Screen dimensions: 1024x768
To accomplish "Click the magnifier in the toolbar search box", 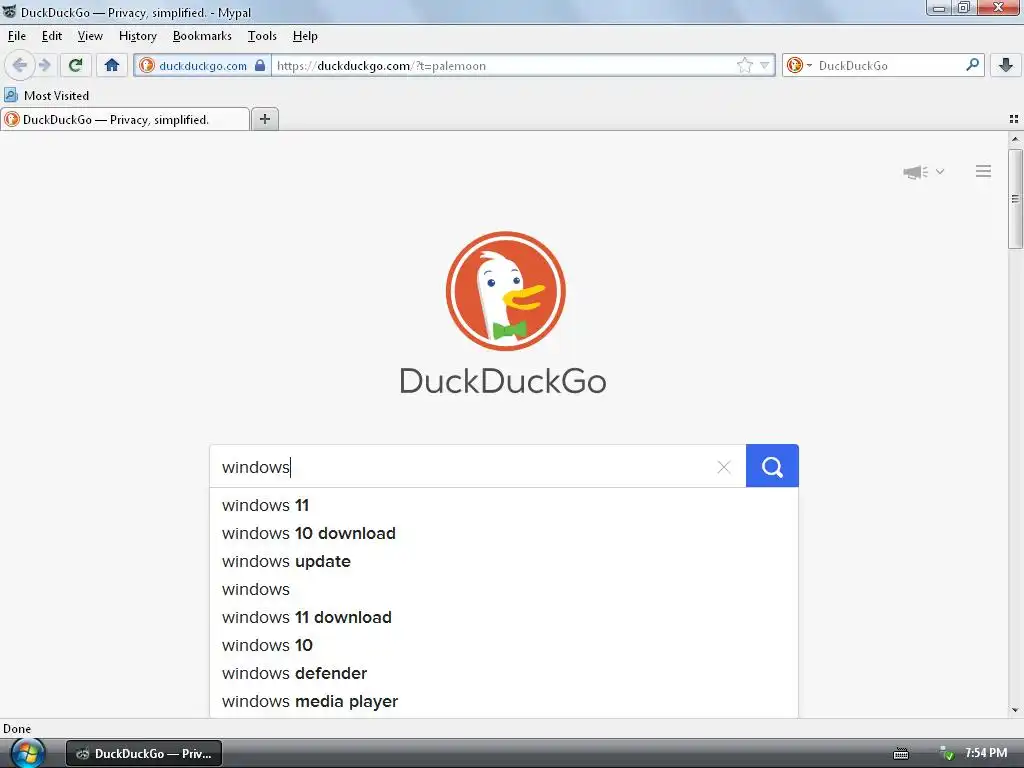I will (x=972, y=65).
